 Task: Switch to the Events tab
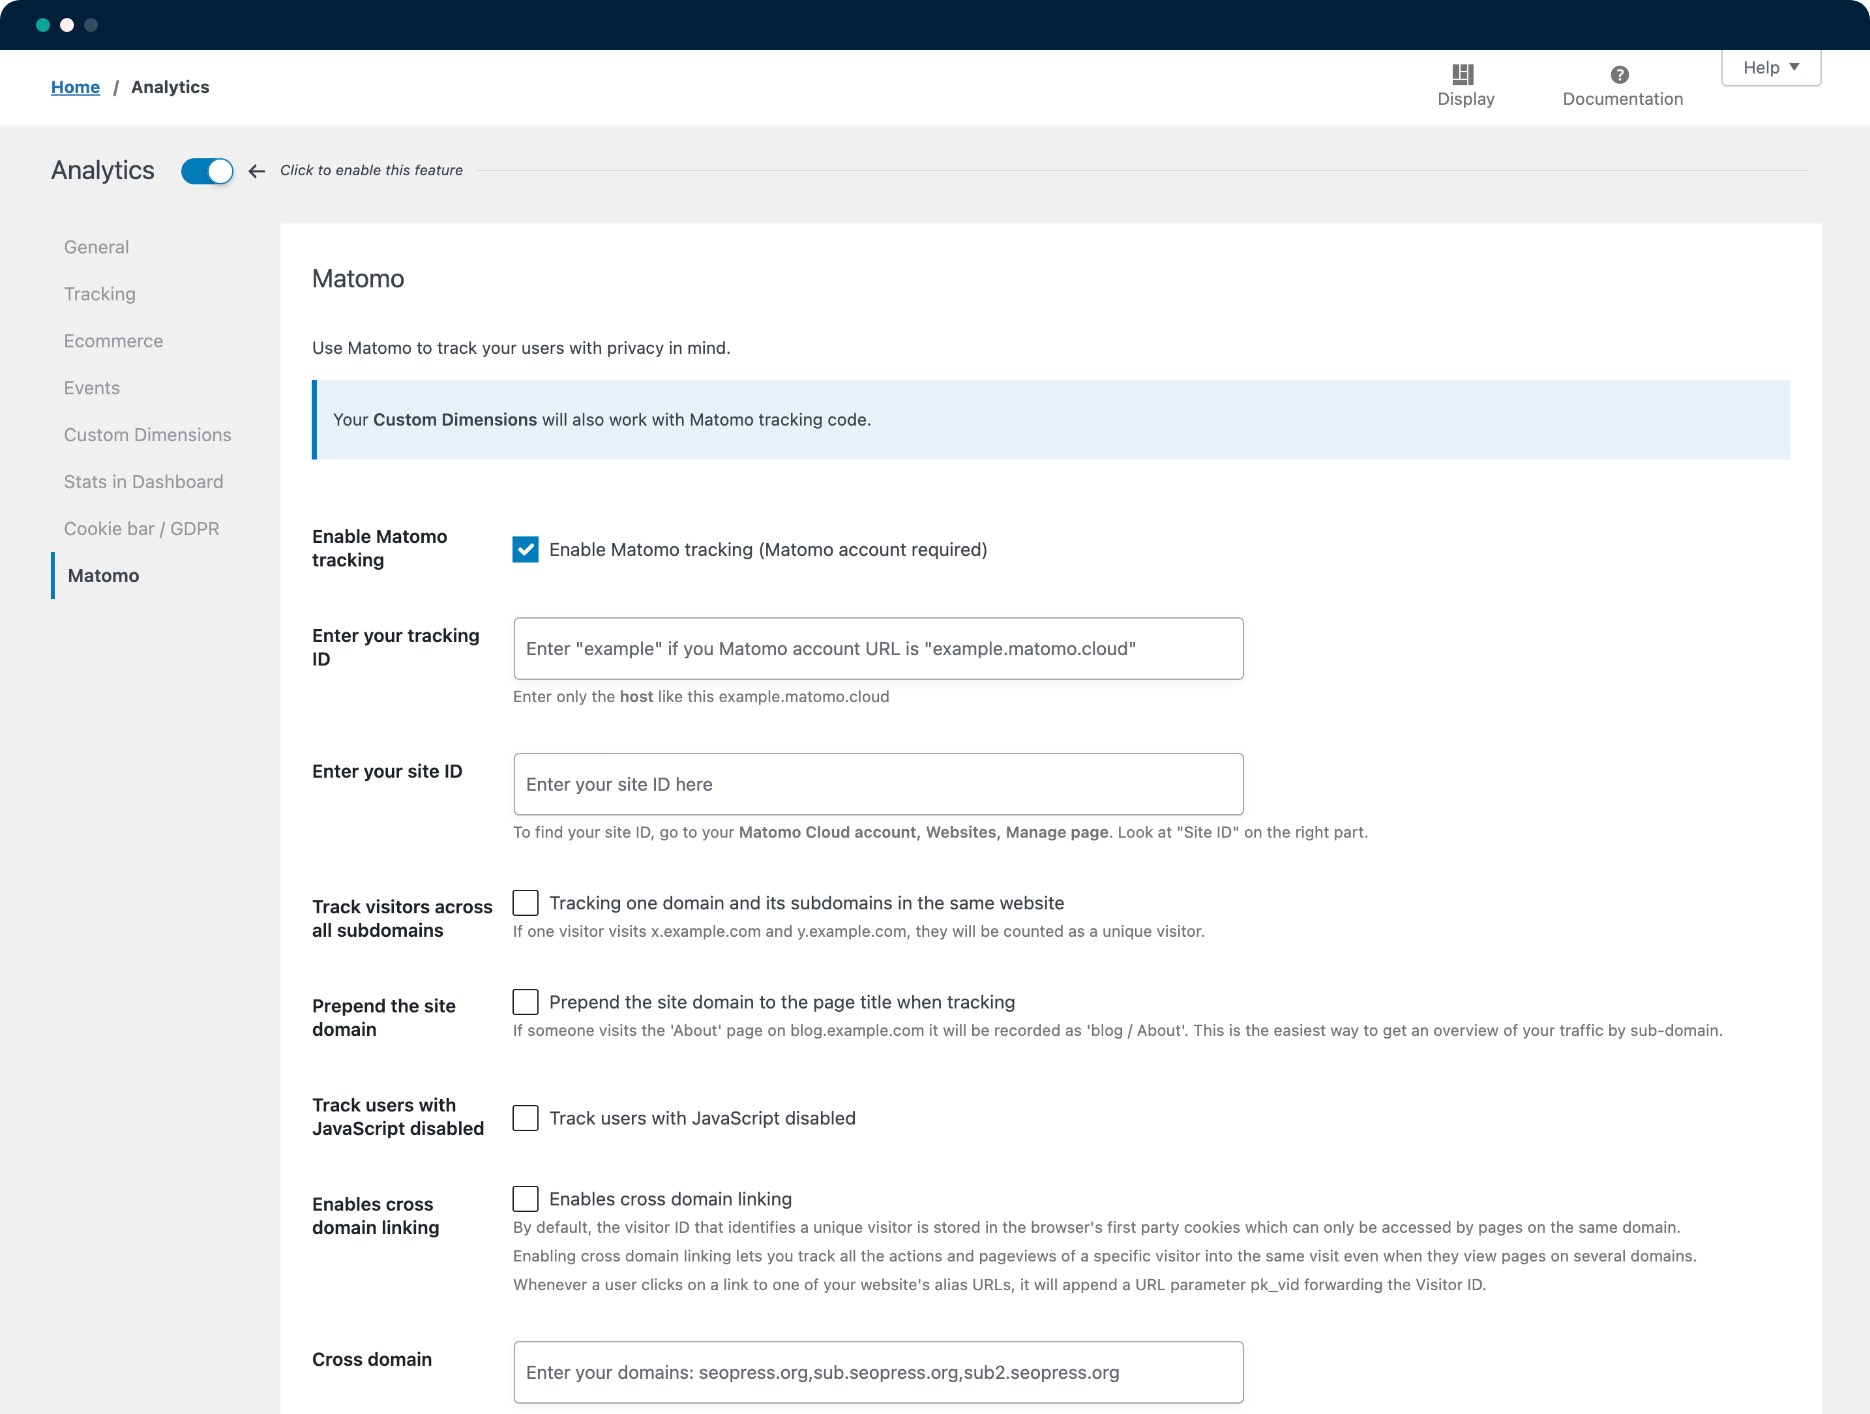pyautogui.click(x=92, y=388)
